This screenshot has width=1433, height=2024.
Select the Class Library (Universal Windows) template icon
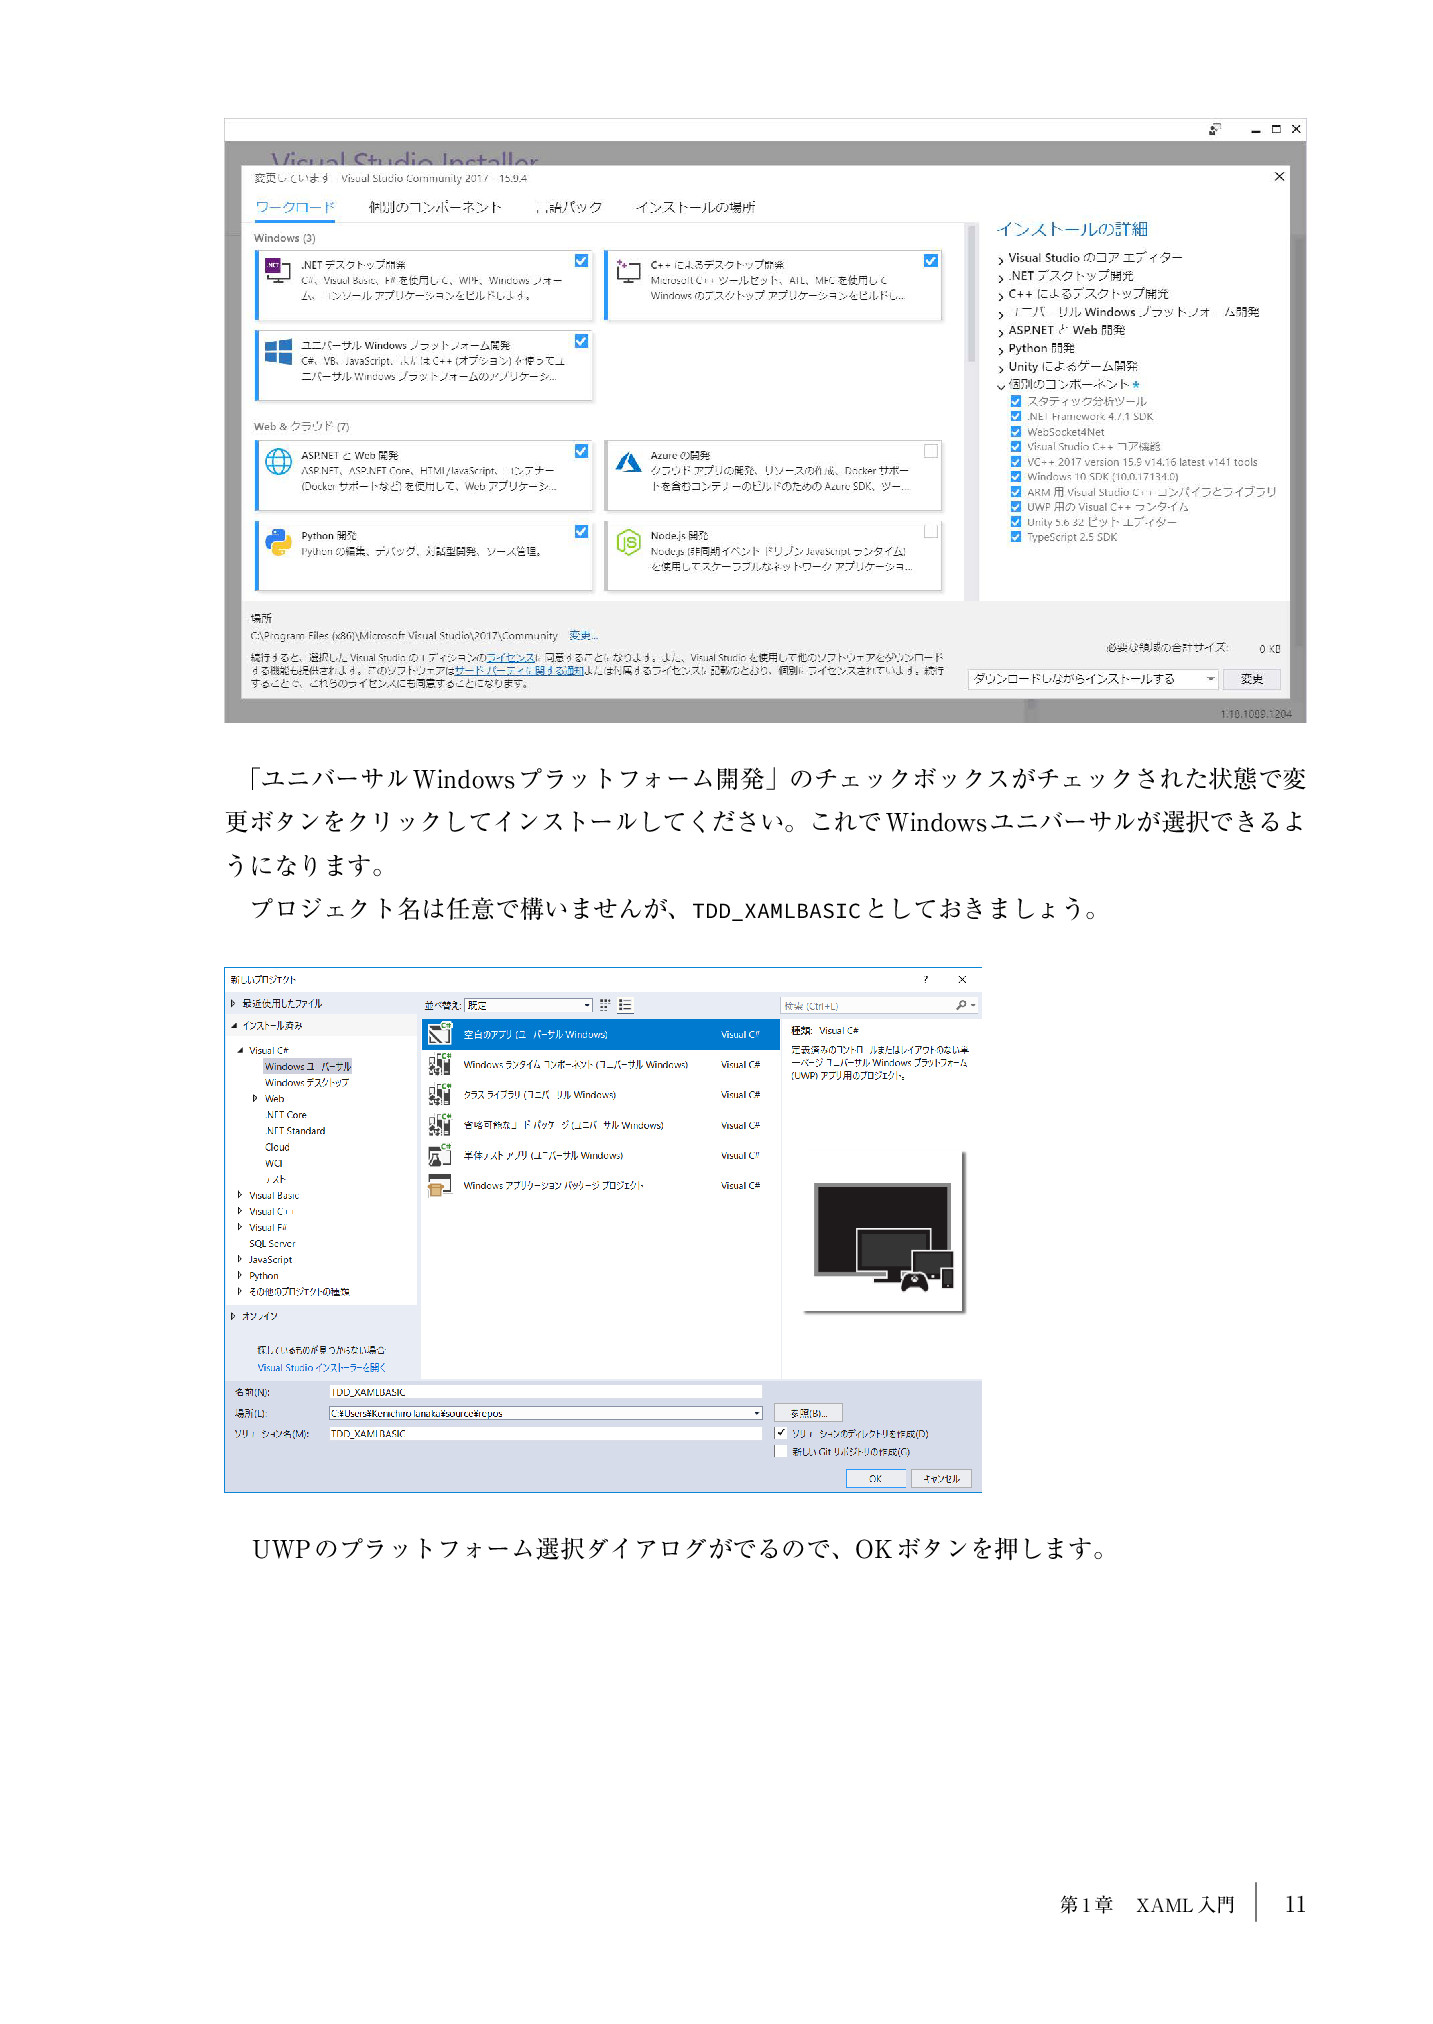click(x=439, y=1094)
